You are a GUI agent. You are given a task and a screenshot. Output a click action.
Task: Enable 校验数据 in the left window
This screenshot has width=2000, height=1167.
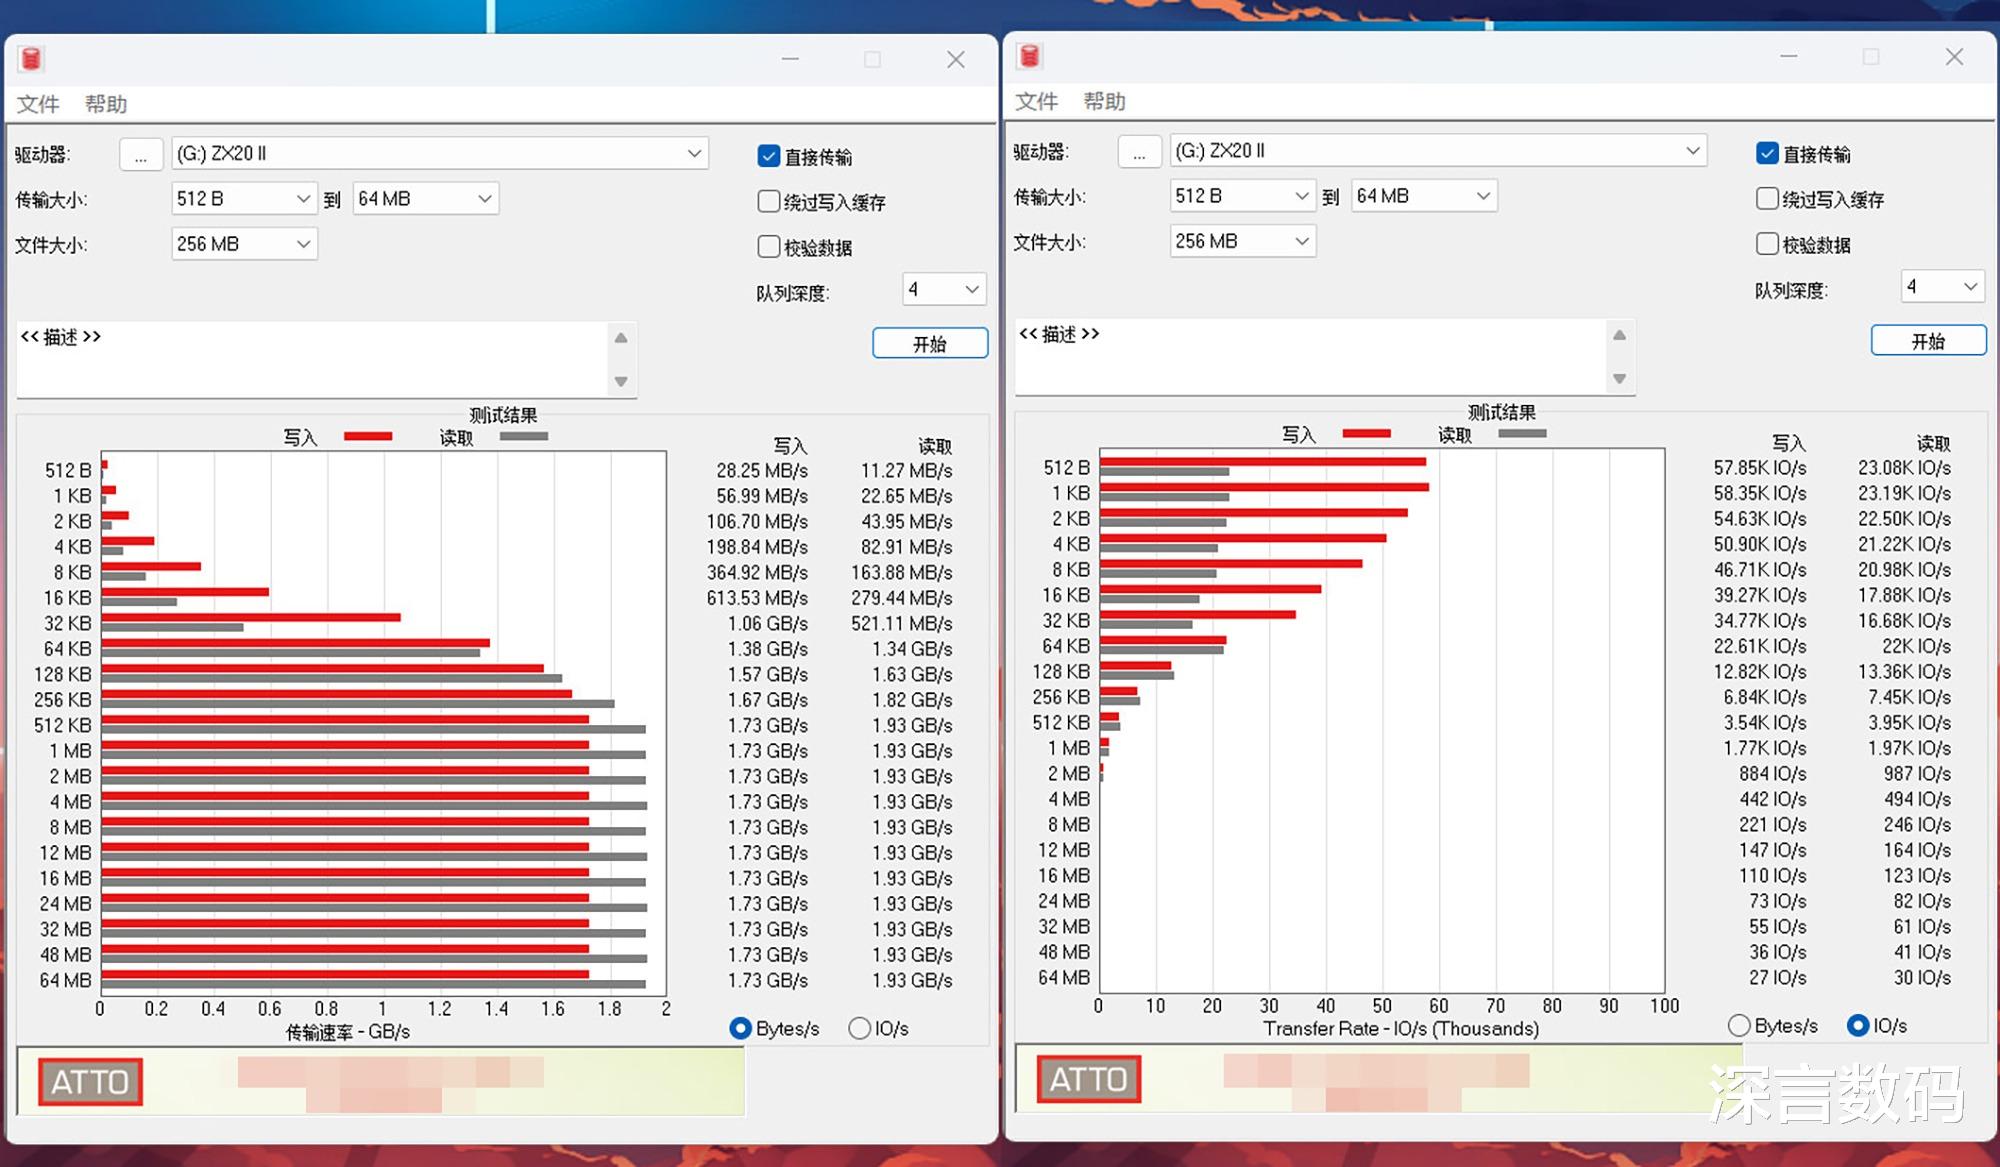[769, 246]
